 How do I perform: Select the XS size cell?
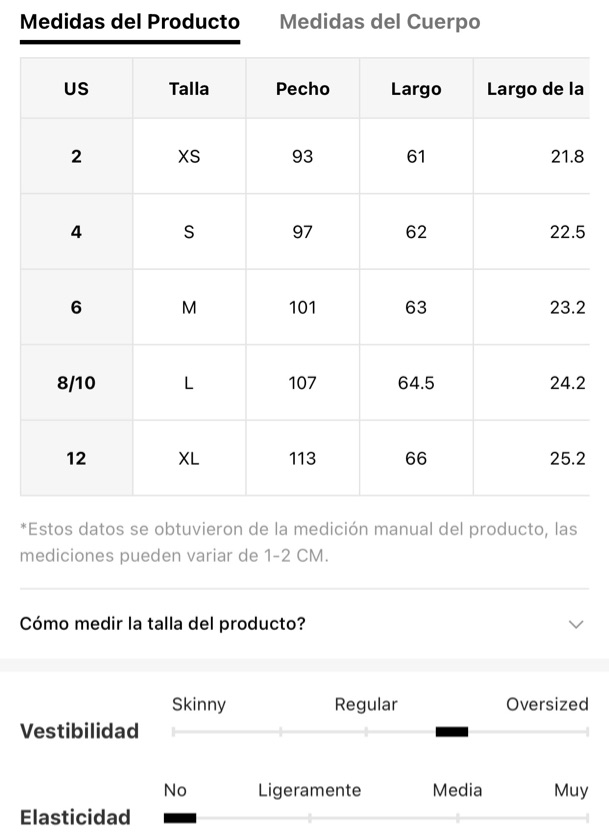[189, 156]
